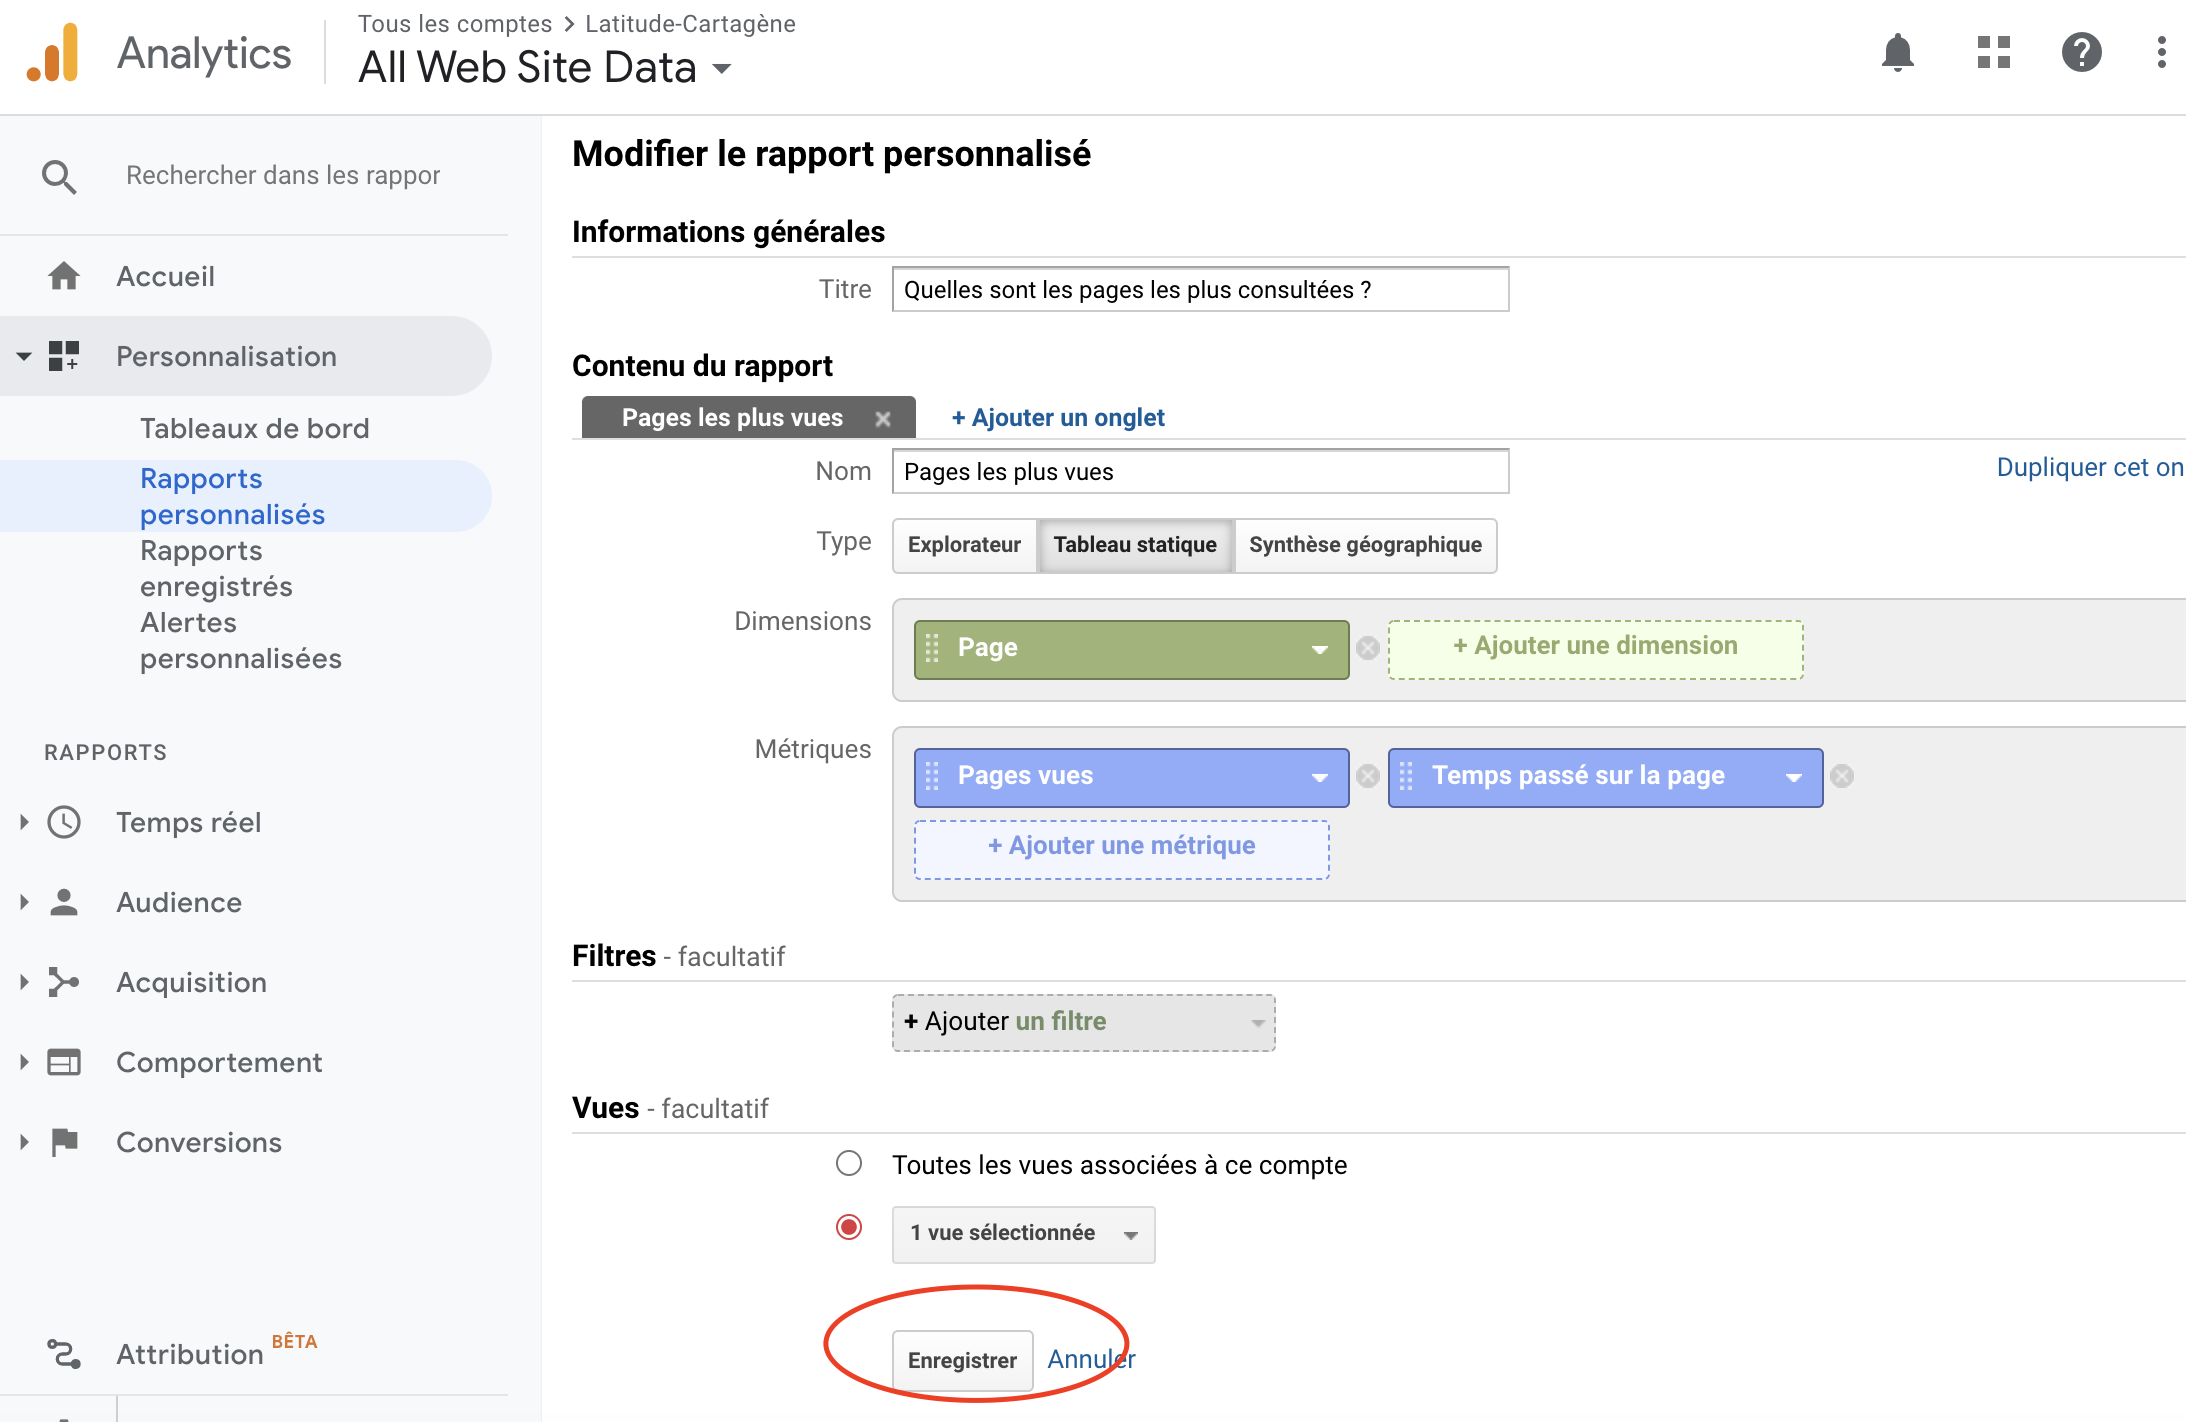Open the three-dot more options menu
2186x1422 pixels.
[2161, 52]
